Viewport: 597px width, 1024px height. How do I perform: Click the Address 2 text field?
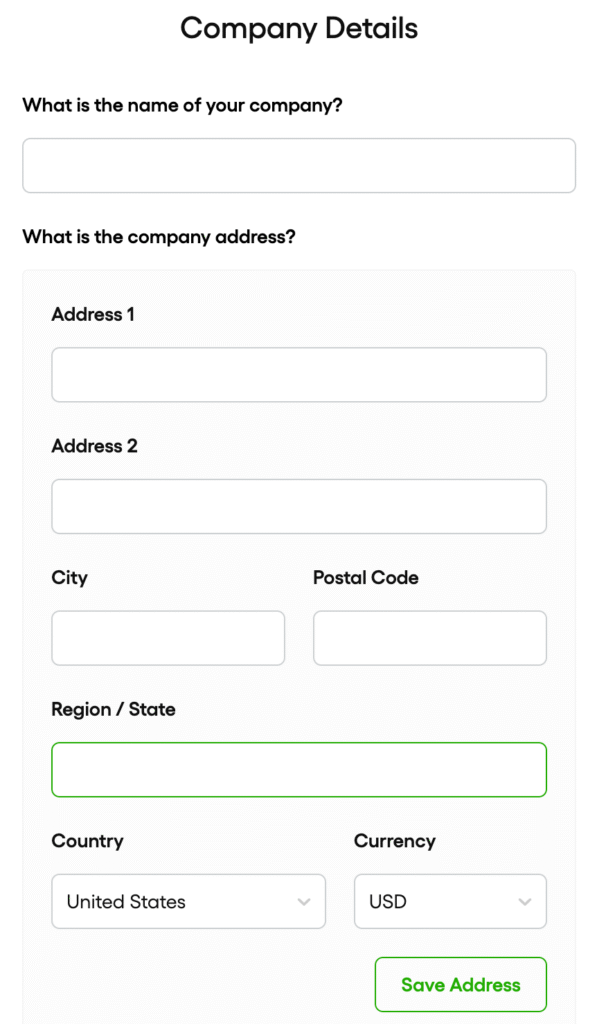298,506
